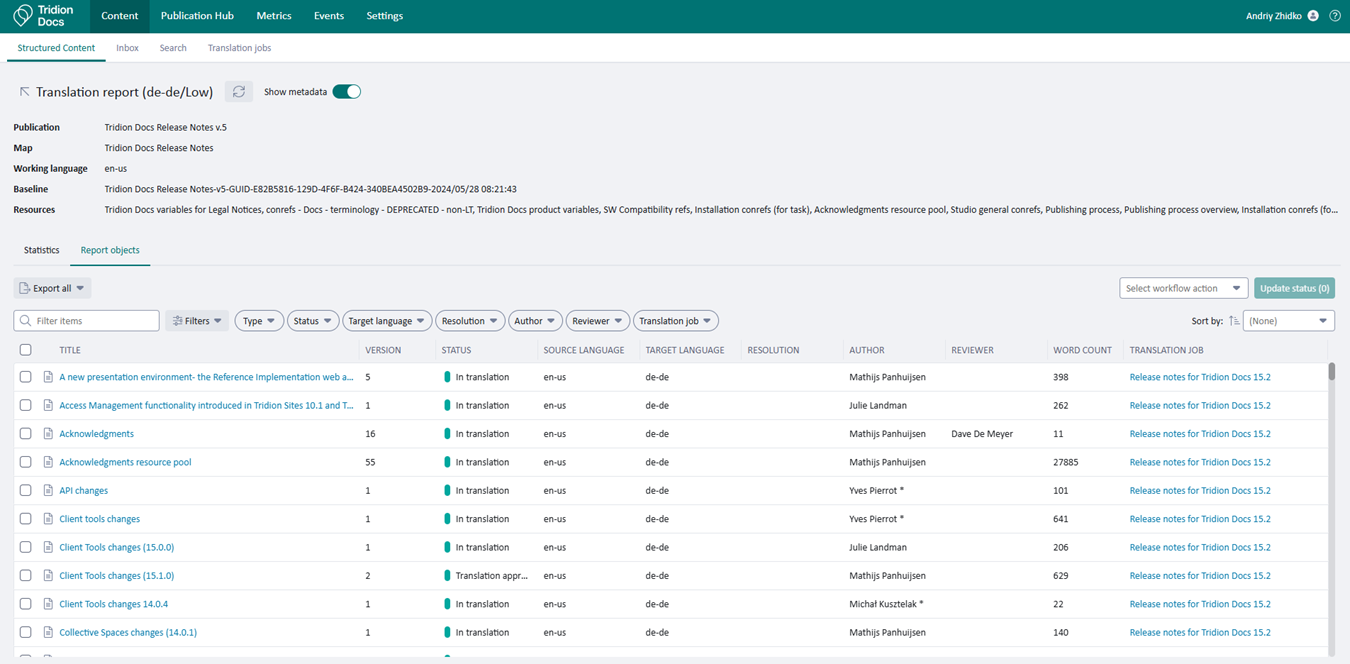The height and width of the screenshot is (664, 1350).
Task: Click the Tridion Docs logo icon
Action: [22, 16]
